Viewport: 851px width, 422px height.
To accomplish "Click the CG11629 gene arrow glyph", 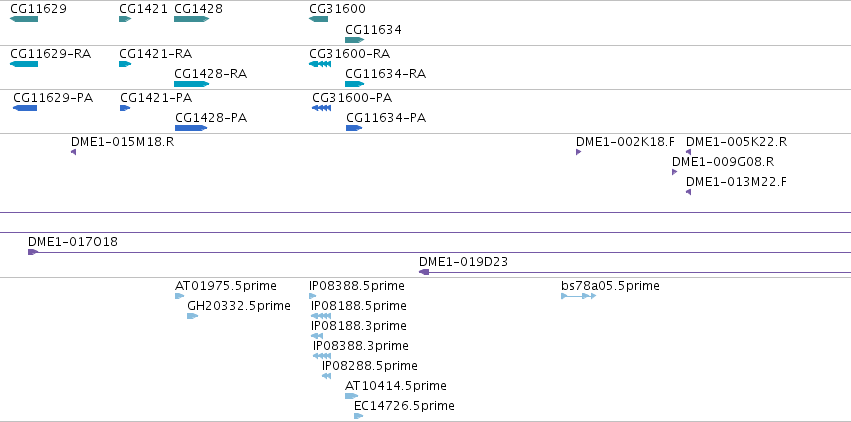I will pos(24,19).
